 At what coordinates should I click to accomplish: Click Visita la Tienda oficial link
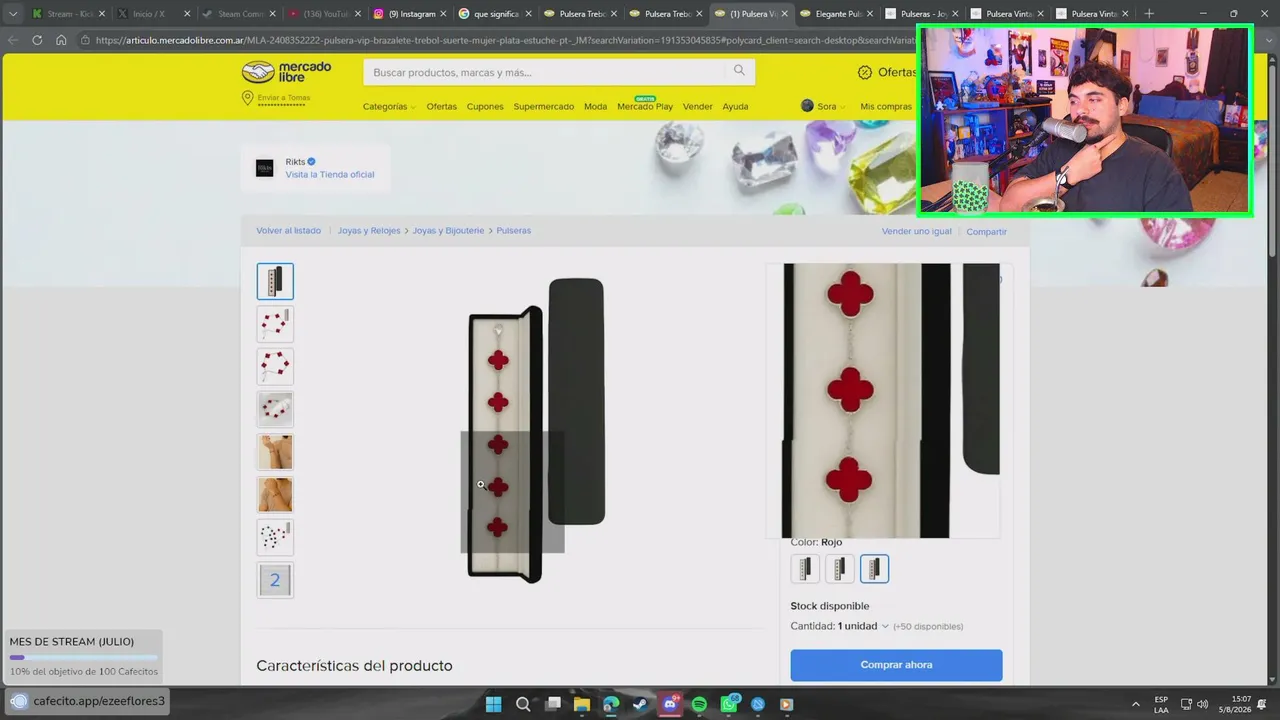[x=330, y=174]
